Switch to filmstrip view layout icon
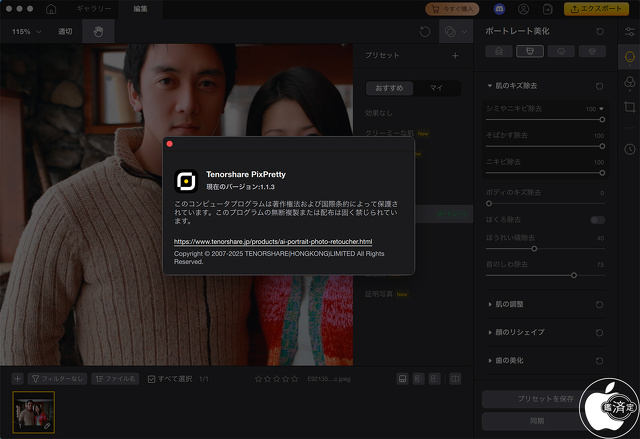Screen dimensions: 640x439 pyautogui.click(x=402, y=379)
